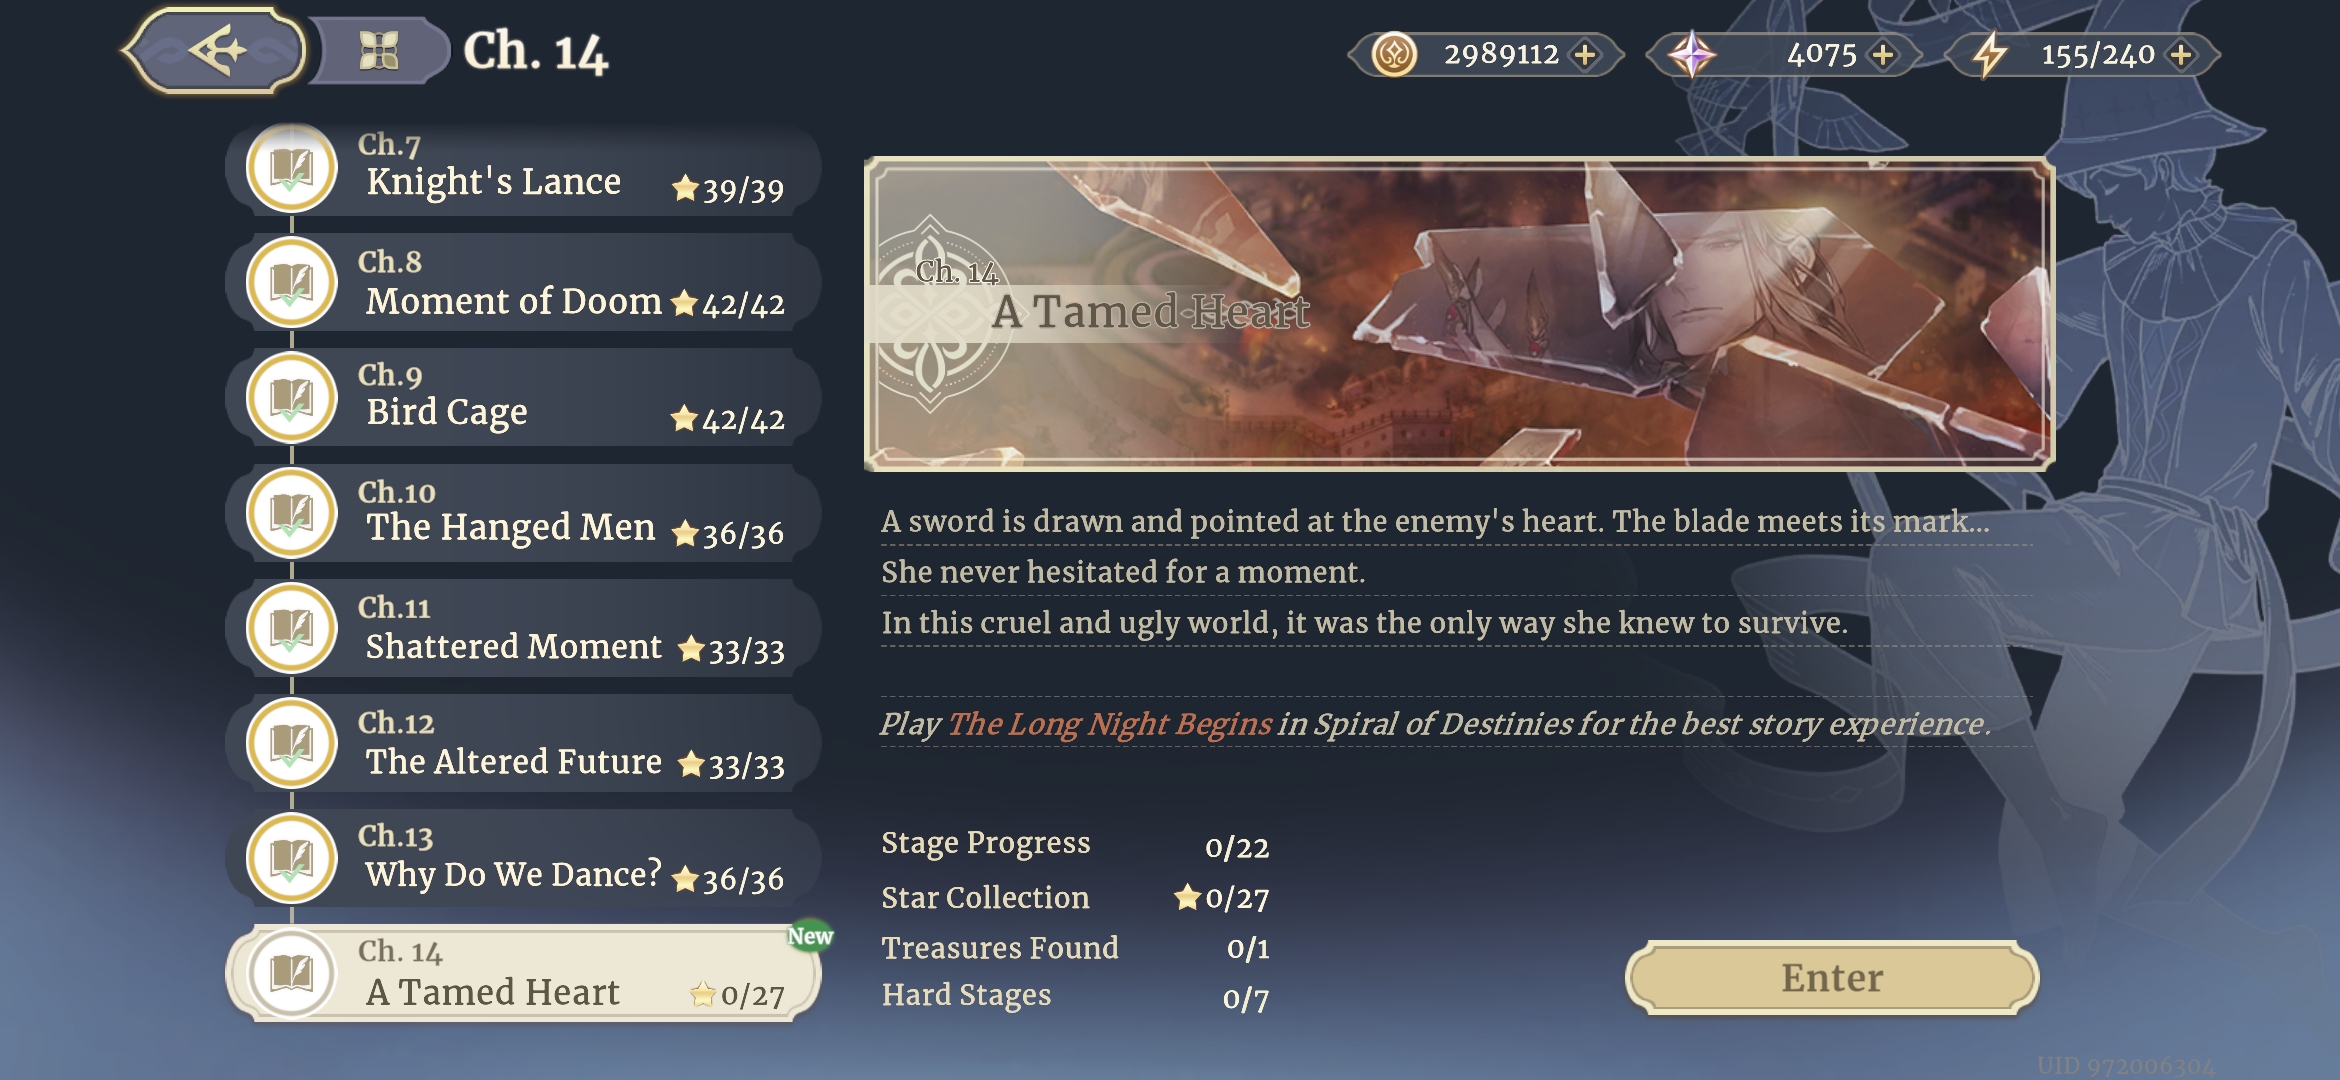Click the Star Collection 0/27 row

coord(1074,898)
